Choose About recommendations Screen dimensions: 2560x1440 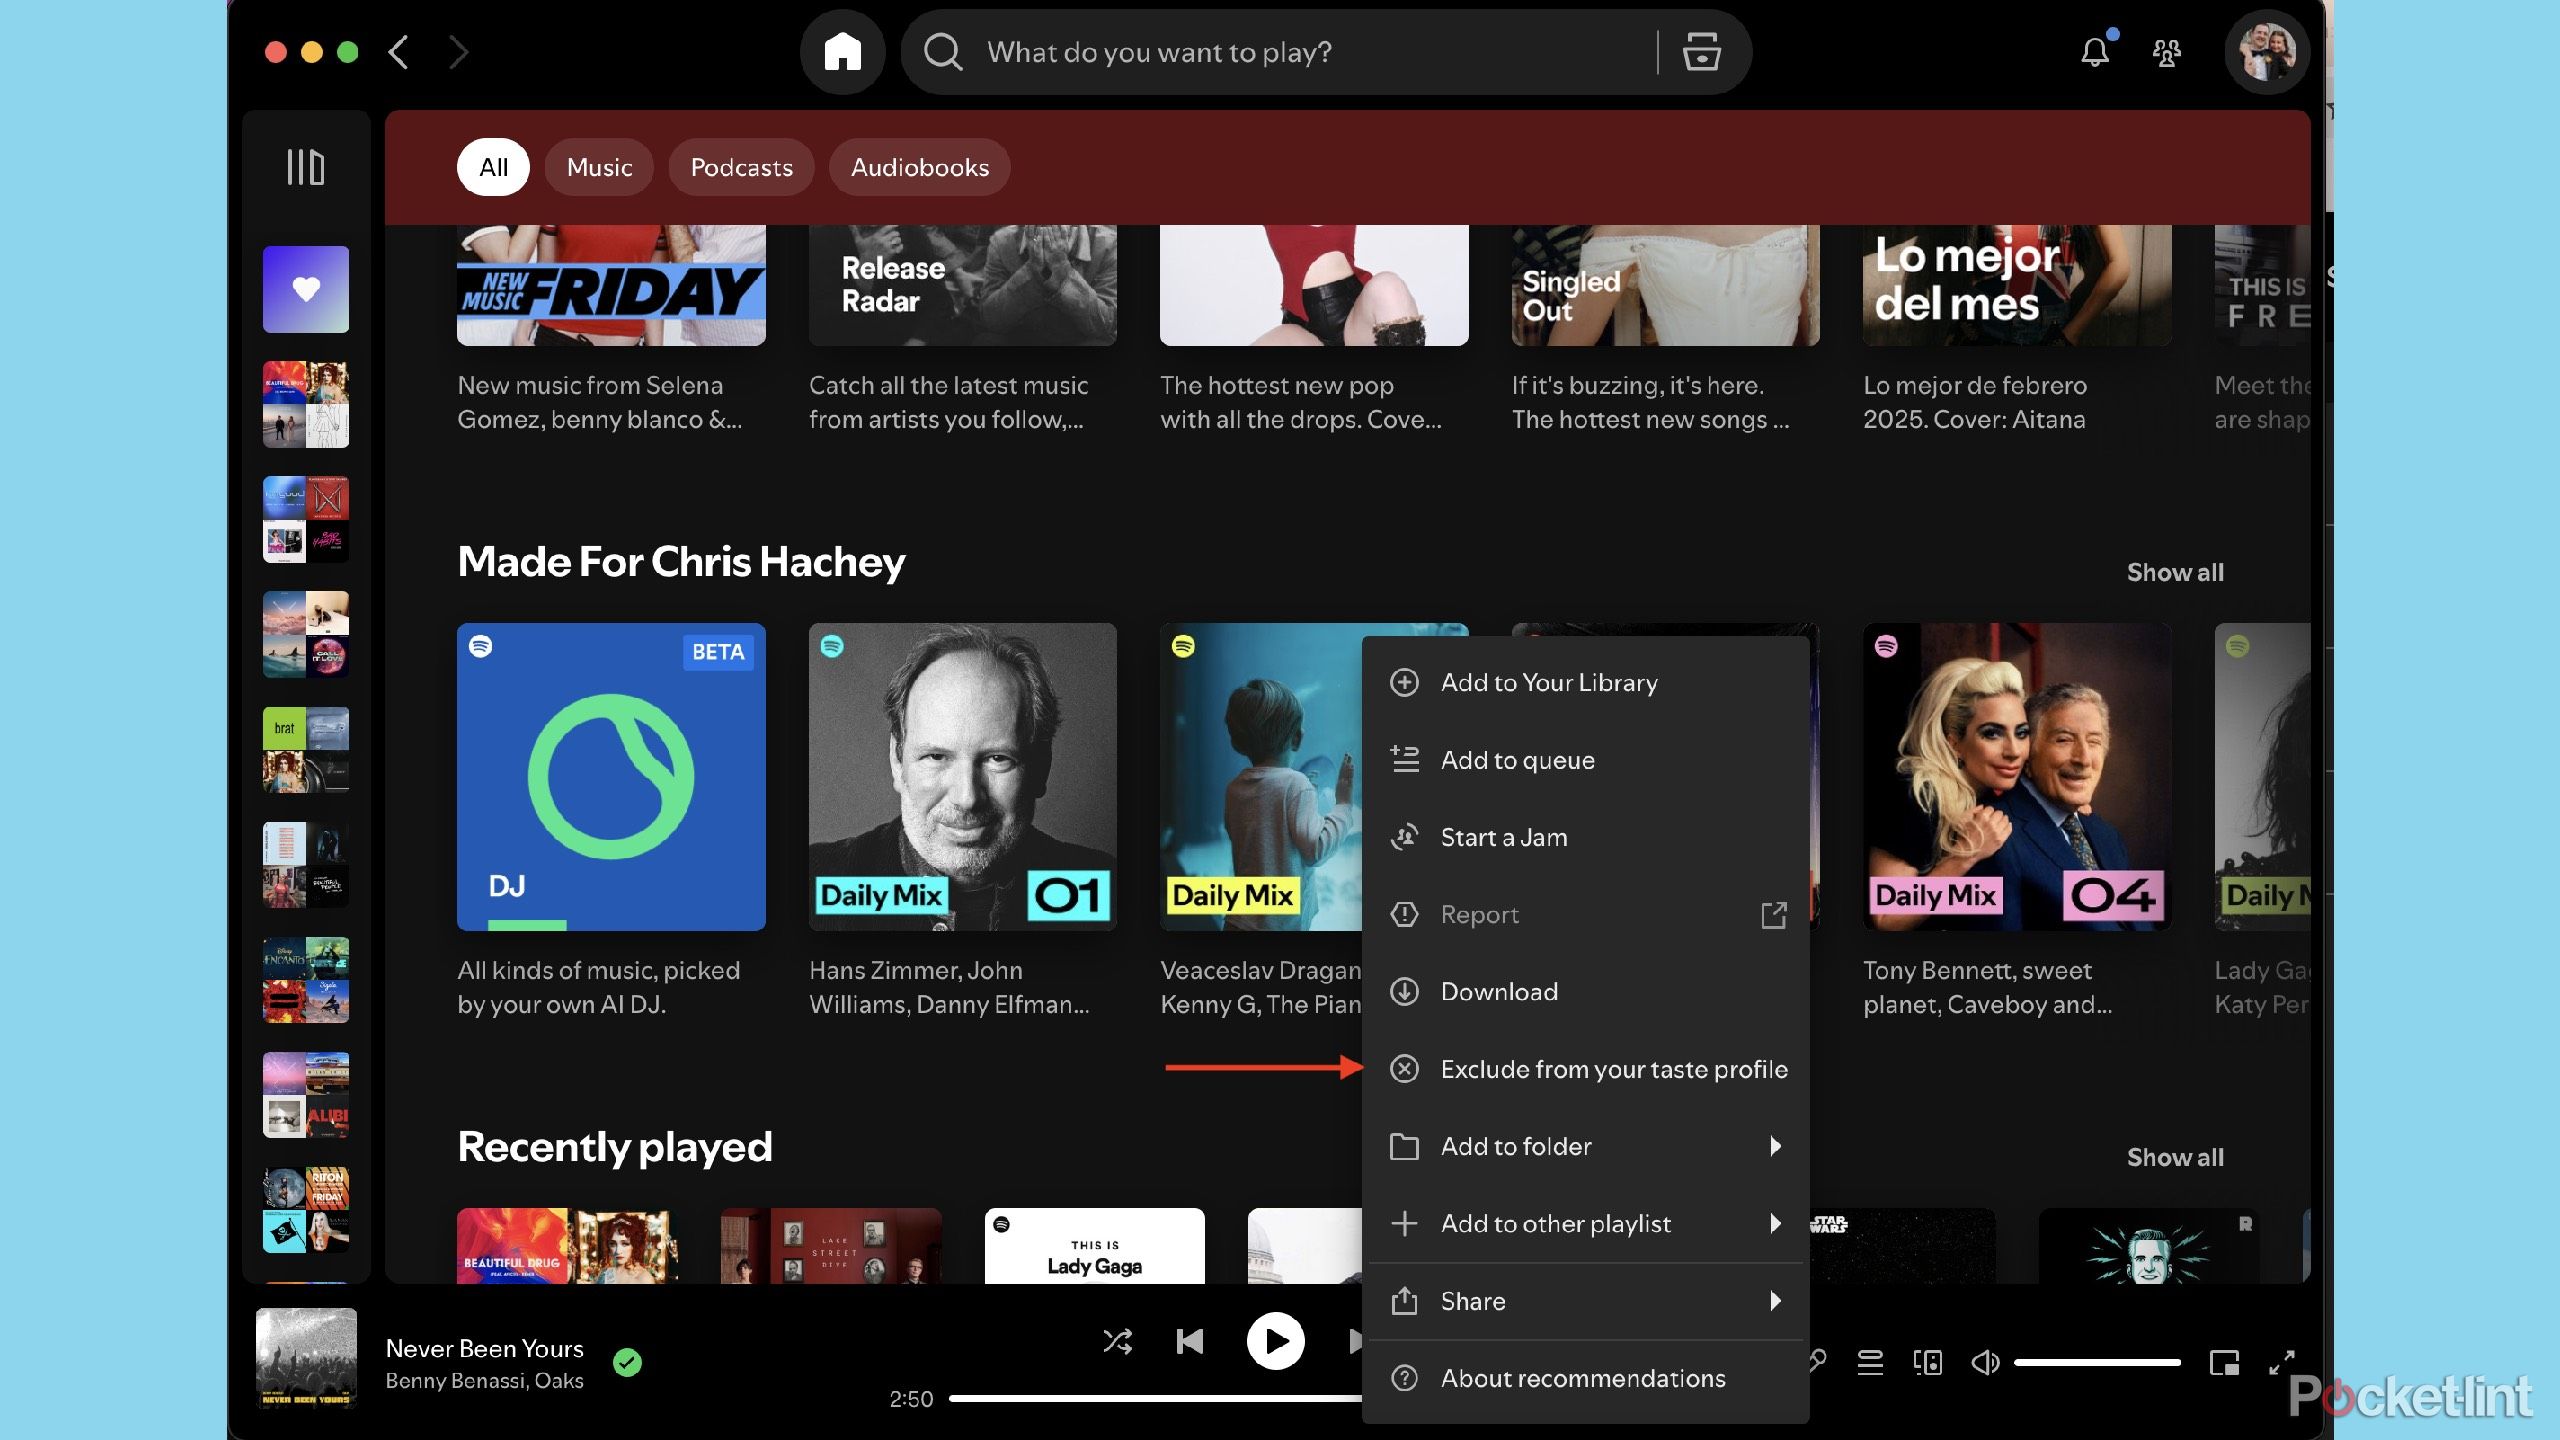(x=1585, y=1378)
